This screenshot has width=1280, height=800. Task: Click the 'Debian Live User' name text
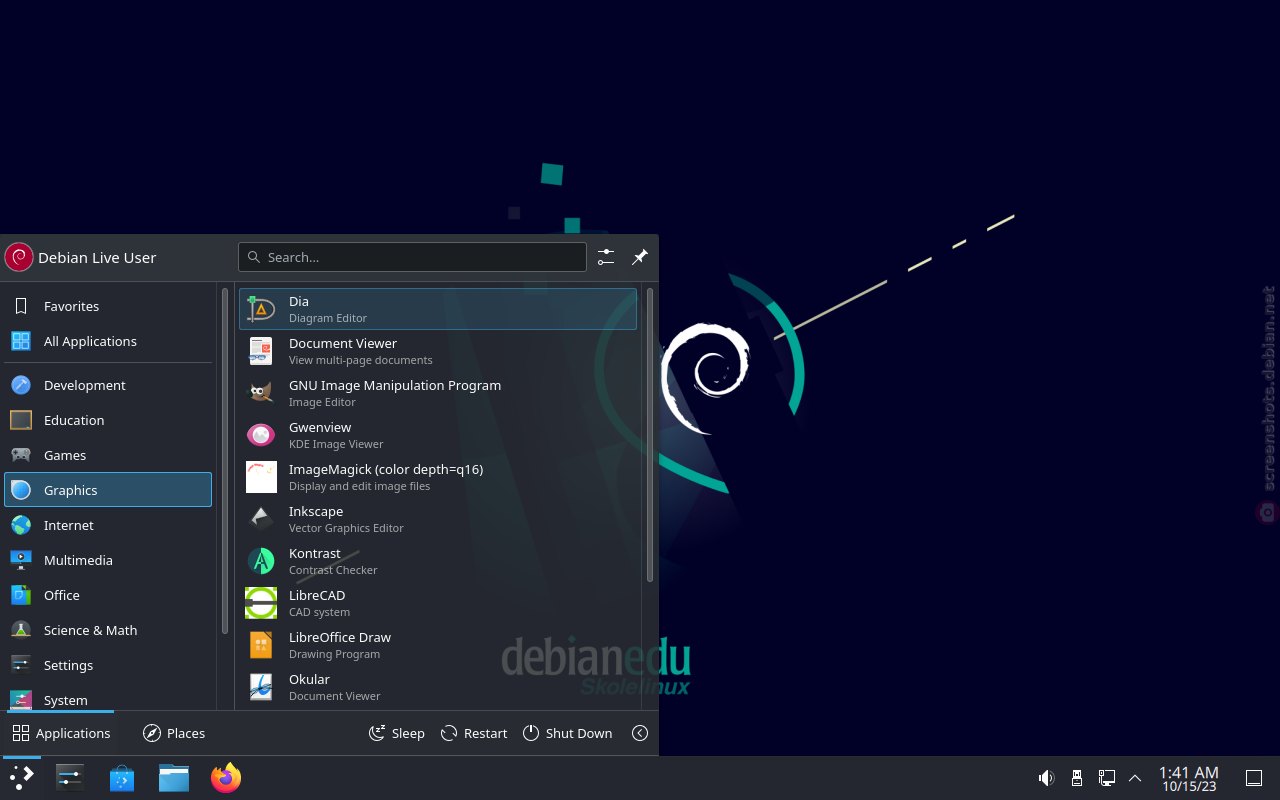(x=97, y=257)
